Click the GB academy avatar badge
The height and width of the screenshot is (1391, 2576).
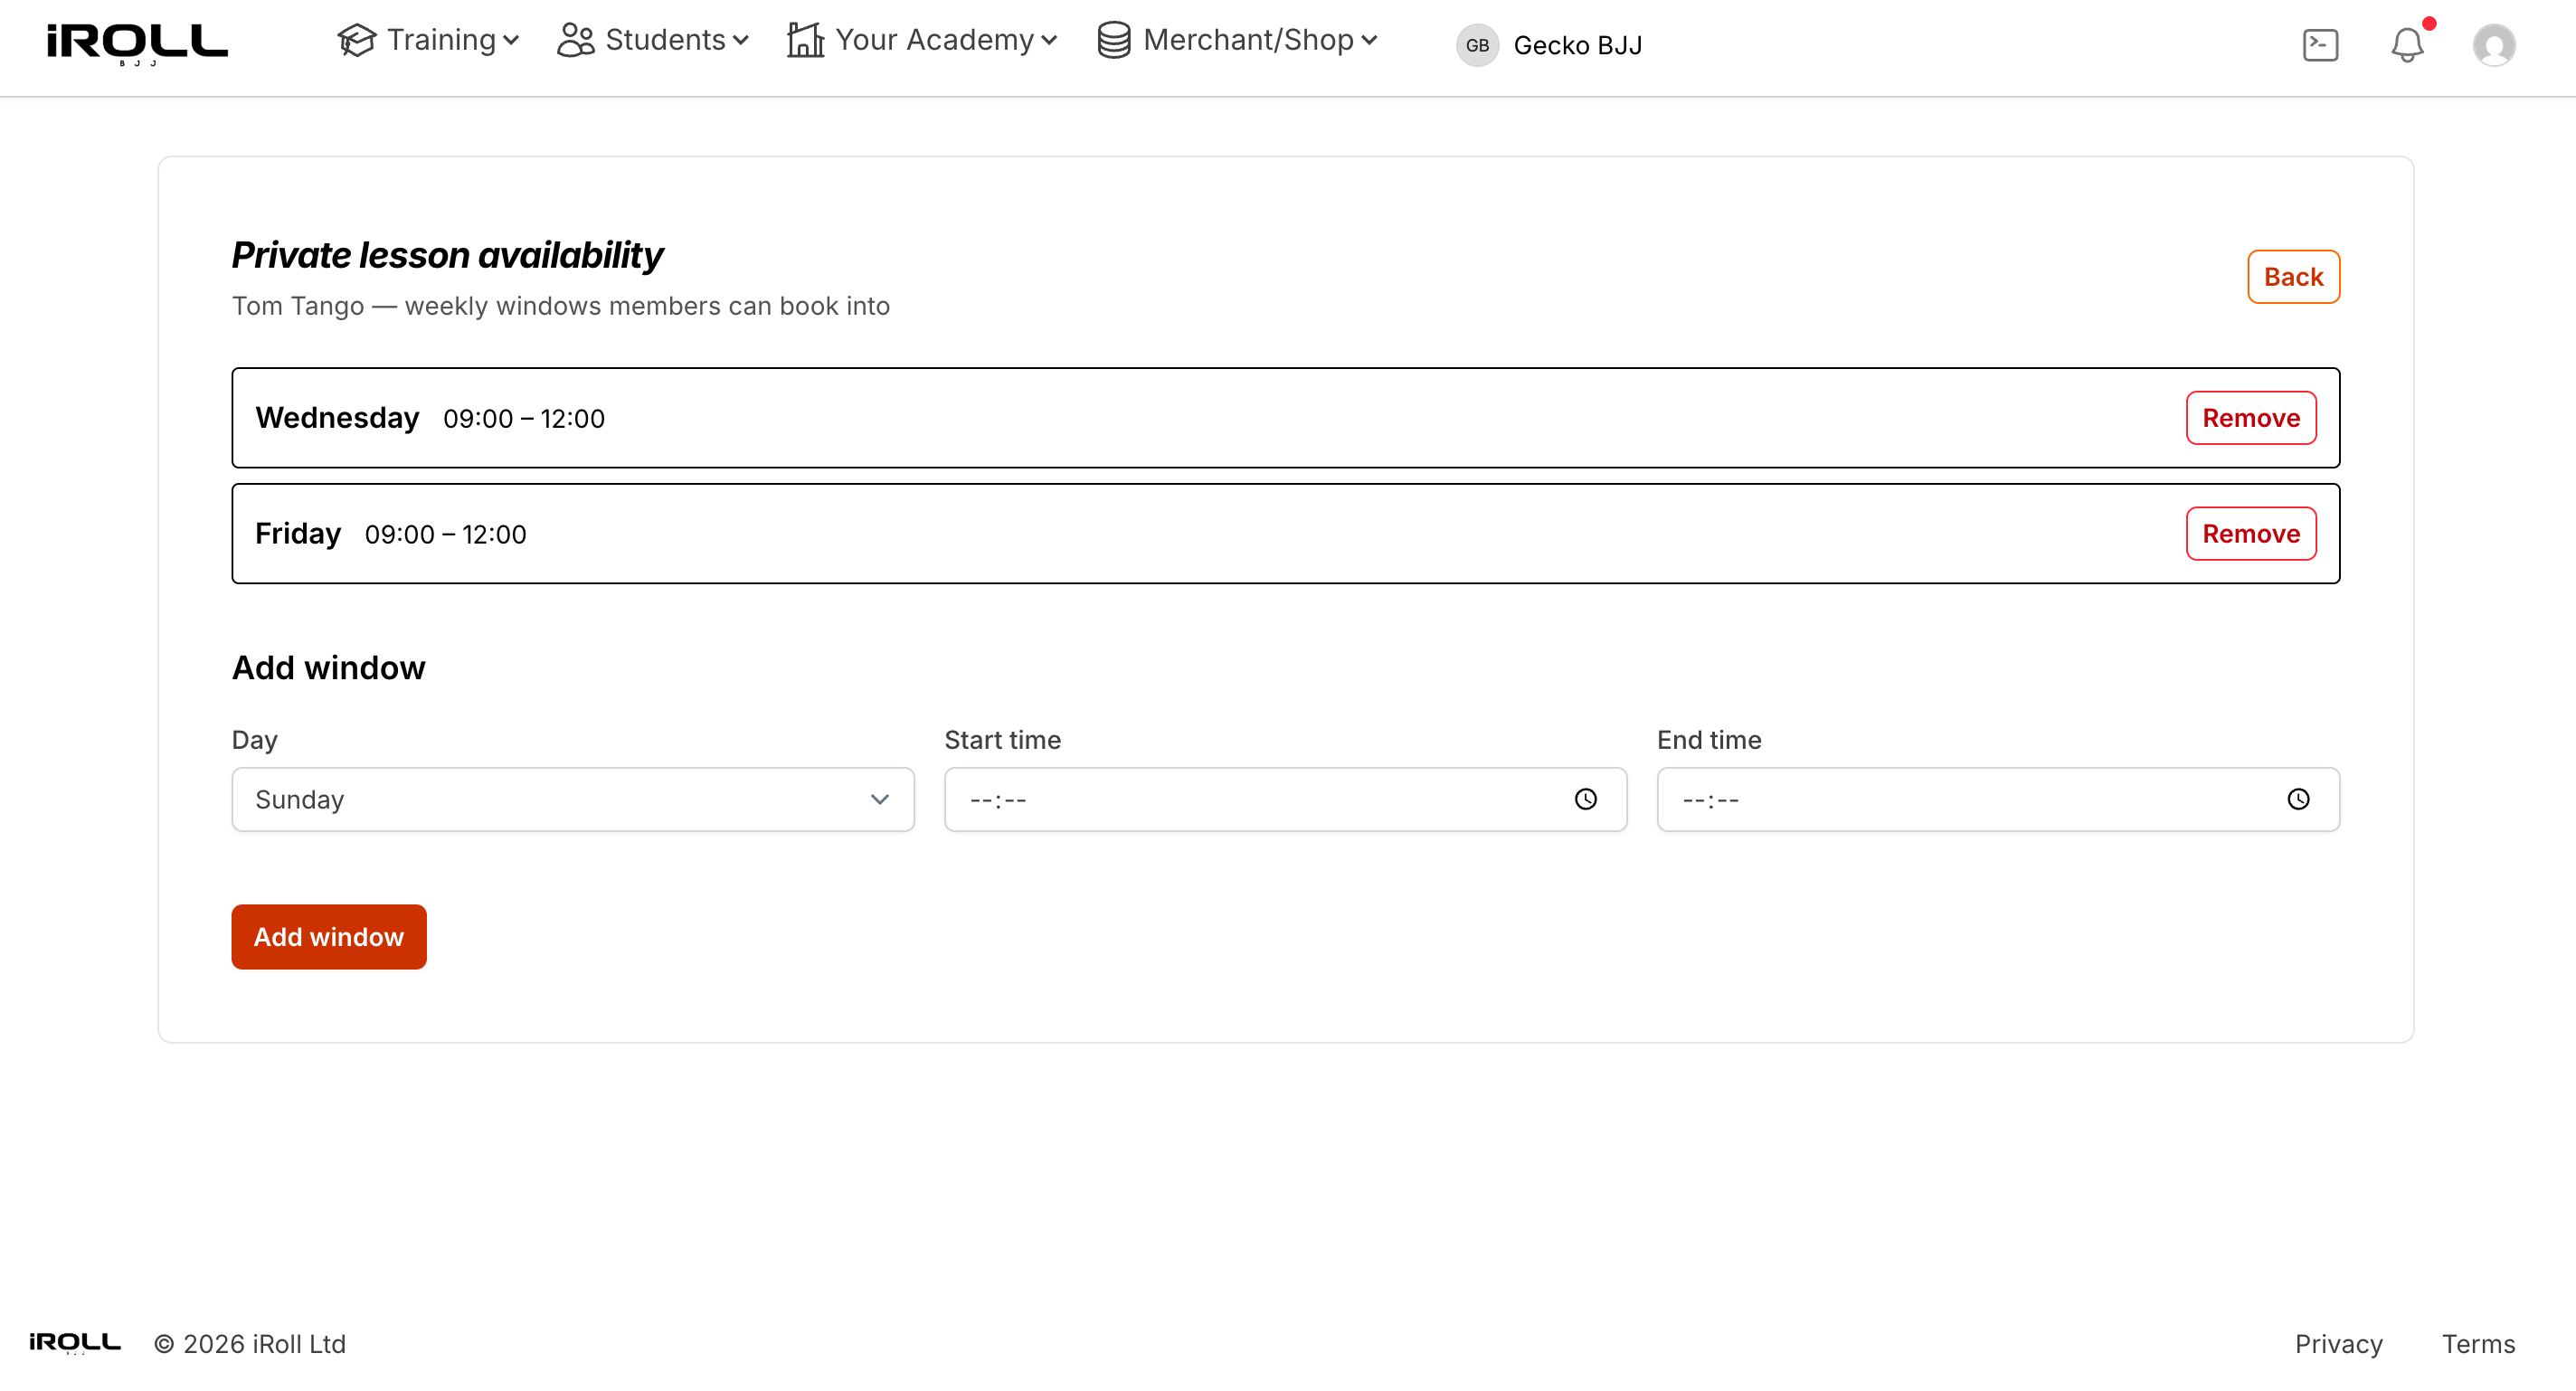pyautogui.click(x=1477, y=45)
